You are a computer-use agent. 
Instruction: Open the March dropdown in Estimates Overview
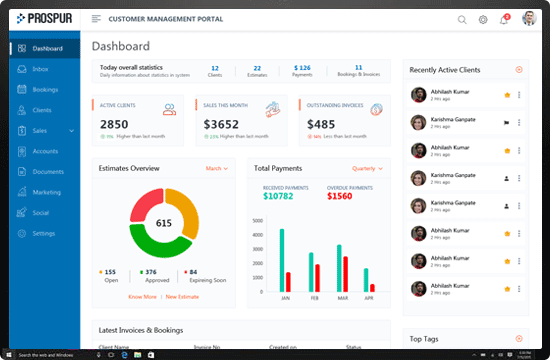tap(216, 168)
